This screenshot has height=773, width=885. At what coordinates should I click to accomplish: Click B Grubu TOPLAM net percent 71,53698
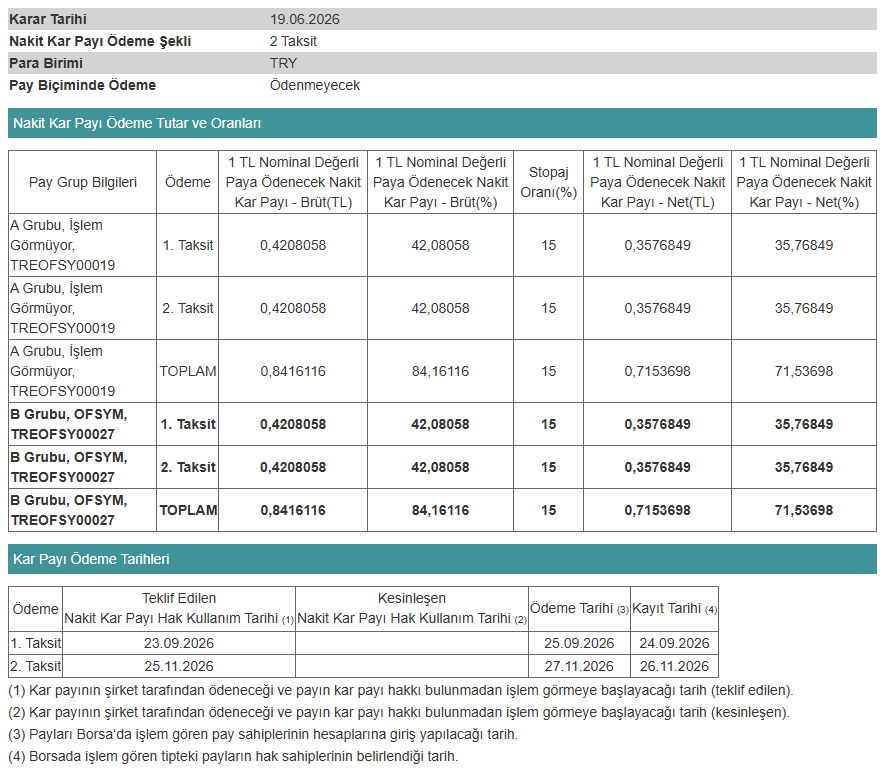click(x=804, y=511)
